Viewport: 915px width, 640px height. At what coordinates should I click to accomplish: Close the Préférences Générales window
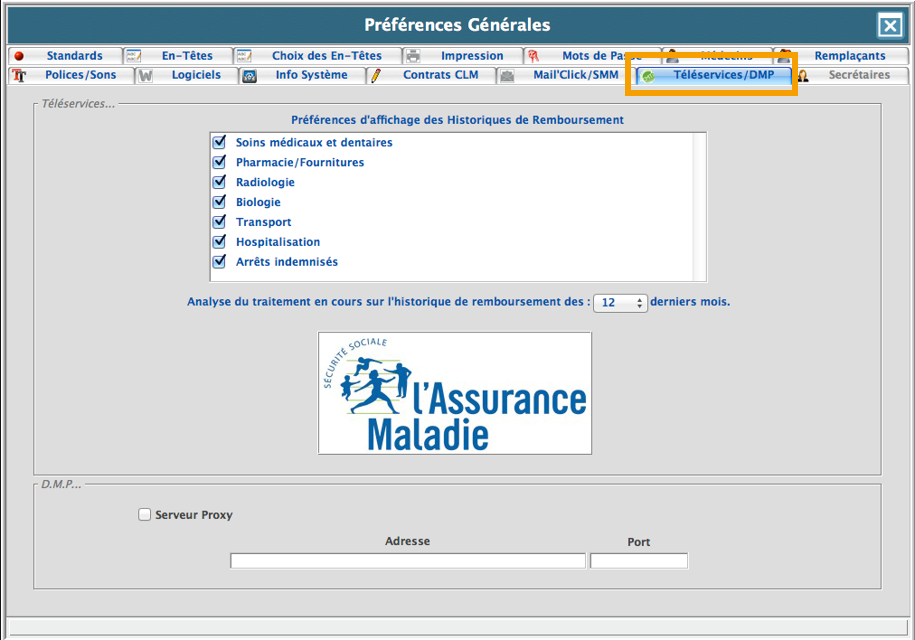pos(890,26)
